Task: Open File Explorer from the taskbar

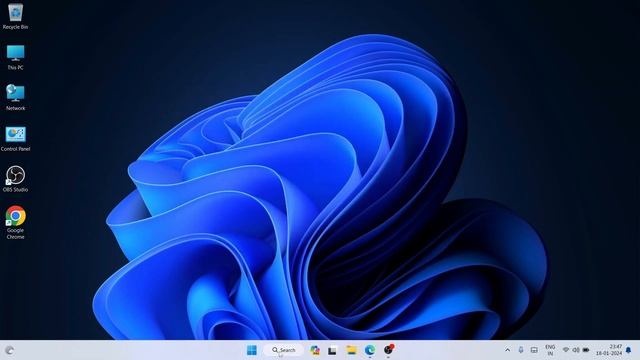Action: pyautogui.click(x=351, y=350)
